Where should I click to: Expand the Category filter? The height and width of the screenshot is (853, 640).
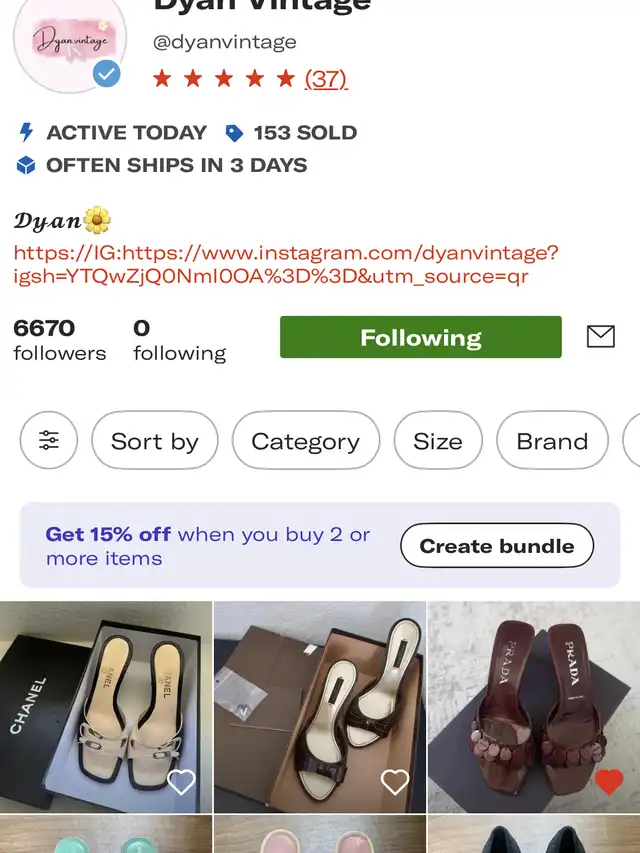coord(305,441)
